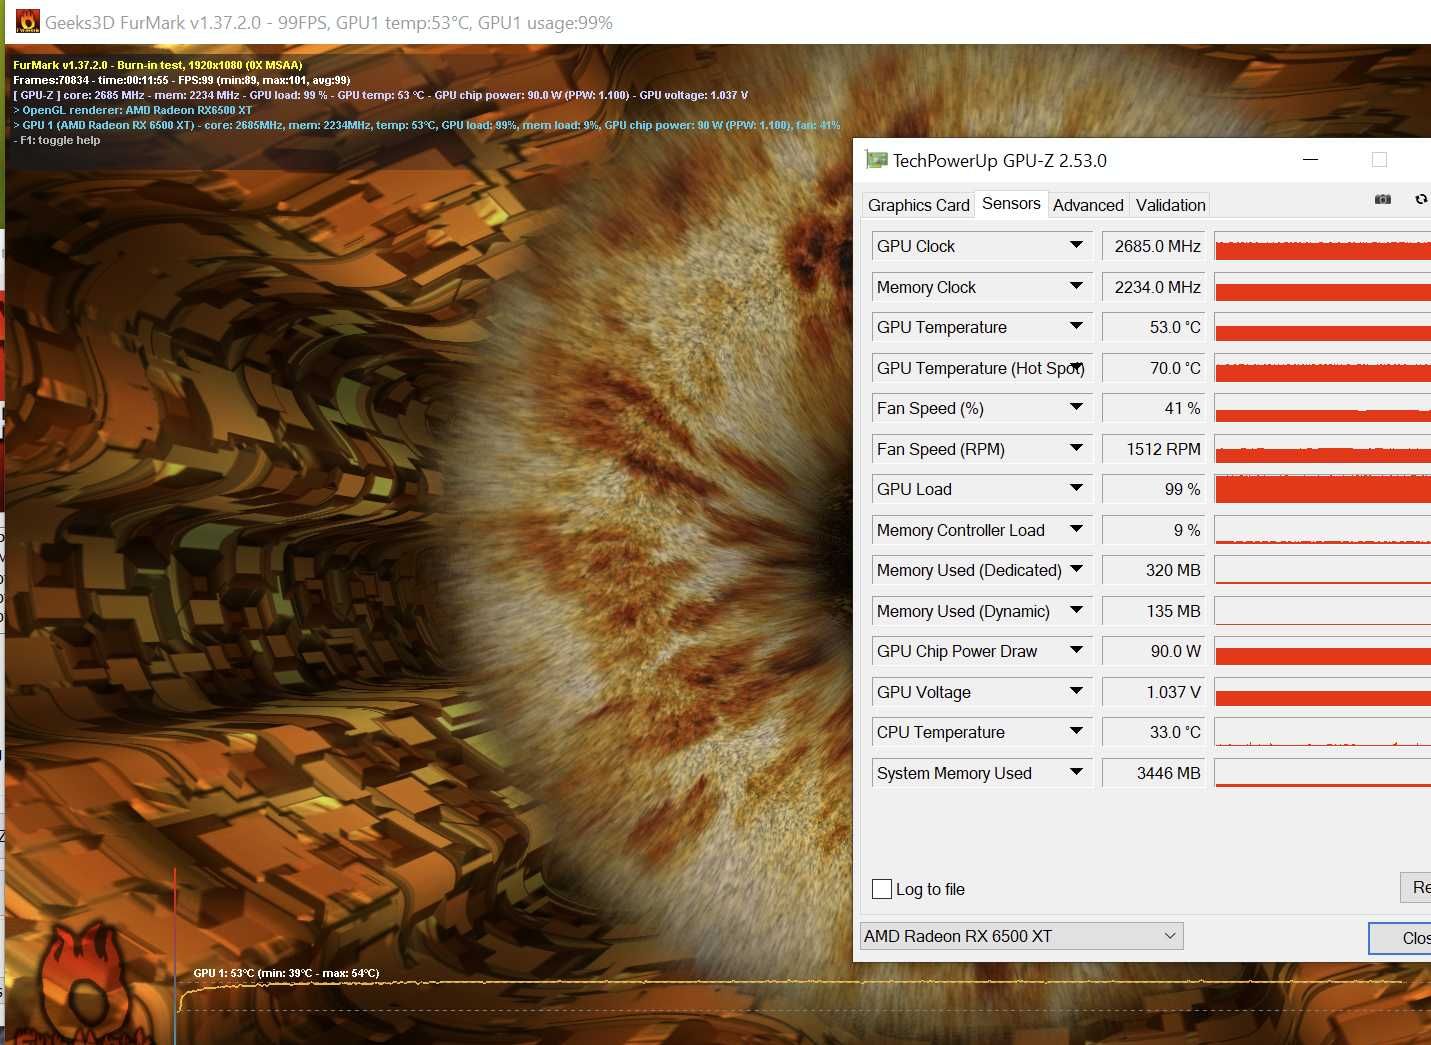The height and width of the screenshot is (1045, 1431).
Task: Click the OpenGL renderer line in FurMark
Action: (132, 110)
